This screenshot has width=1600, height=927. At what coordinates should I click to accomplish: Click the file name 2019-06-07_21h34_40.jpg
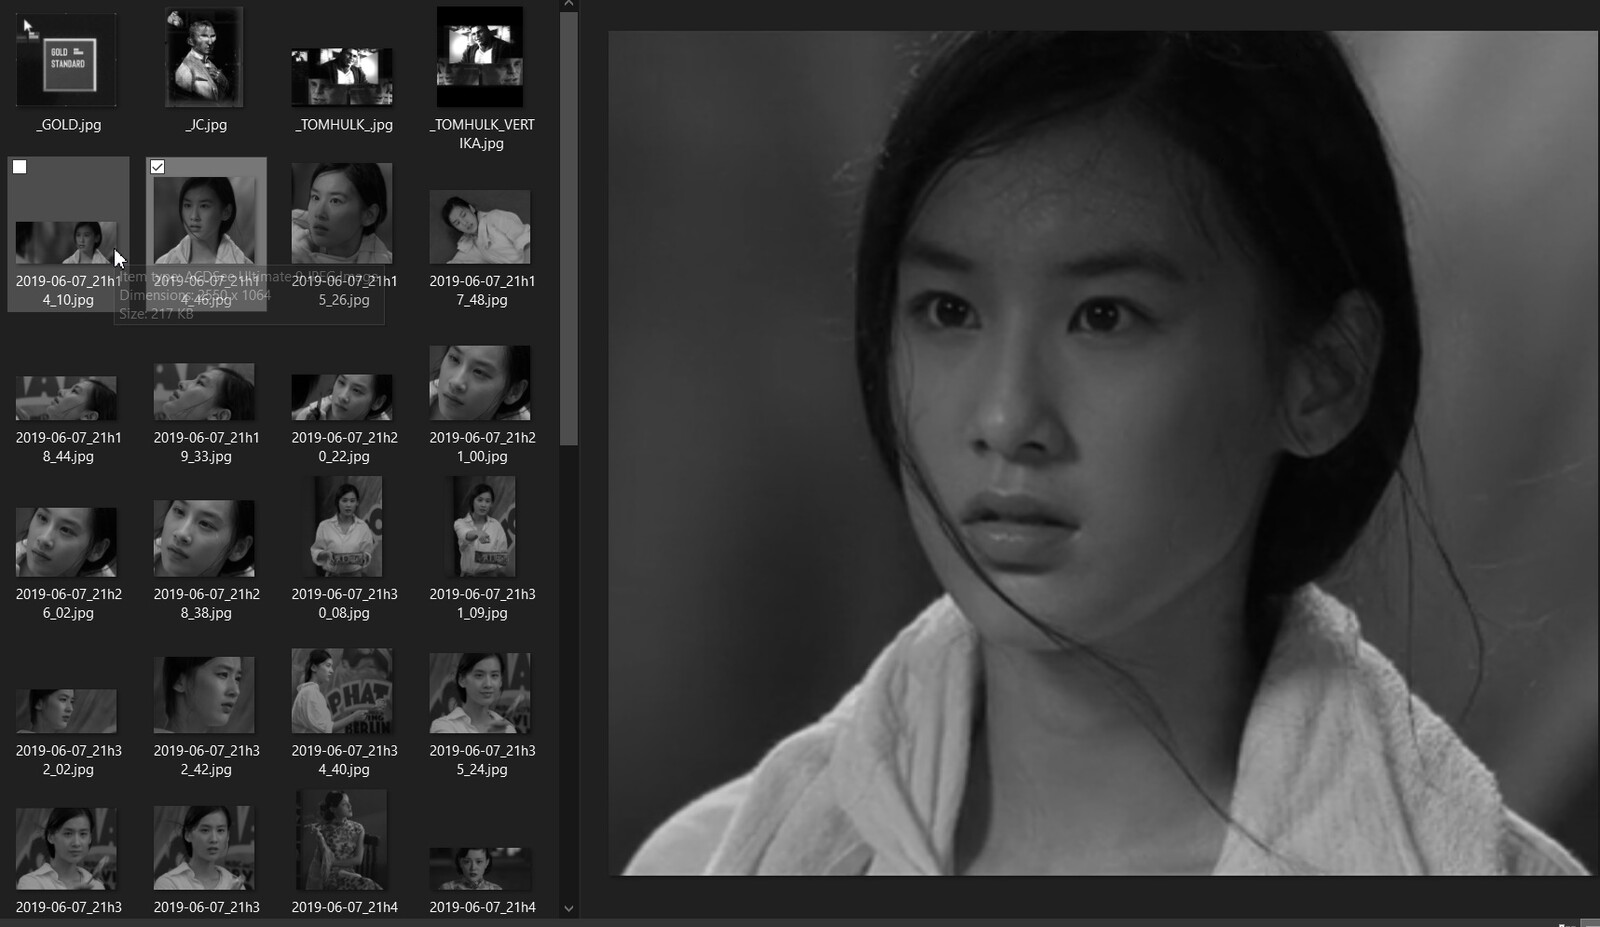344,760
